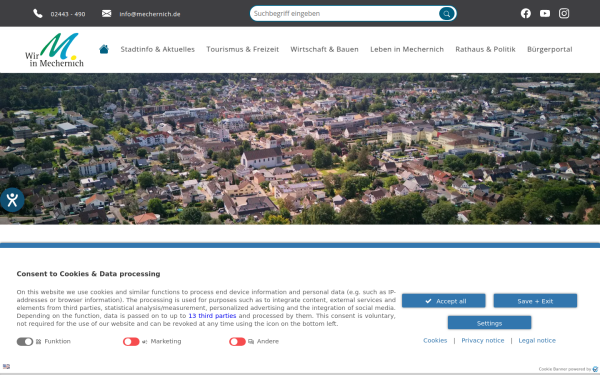Open cookie Settings
Image resolution: width=600 pixels, height=375 pixels.
click(489, 323)
